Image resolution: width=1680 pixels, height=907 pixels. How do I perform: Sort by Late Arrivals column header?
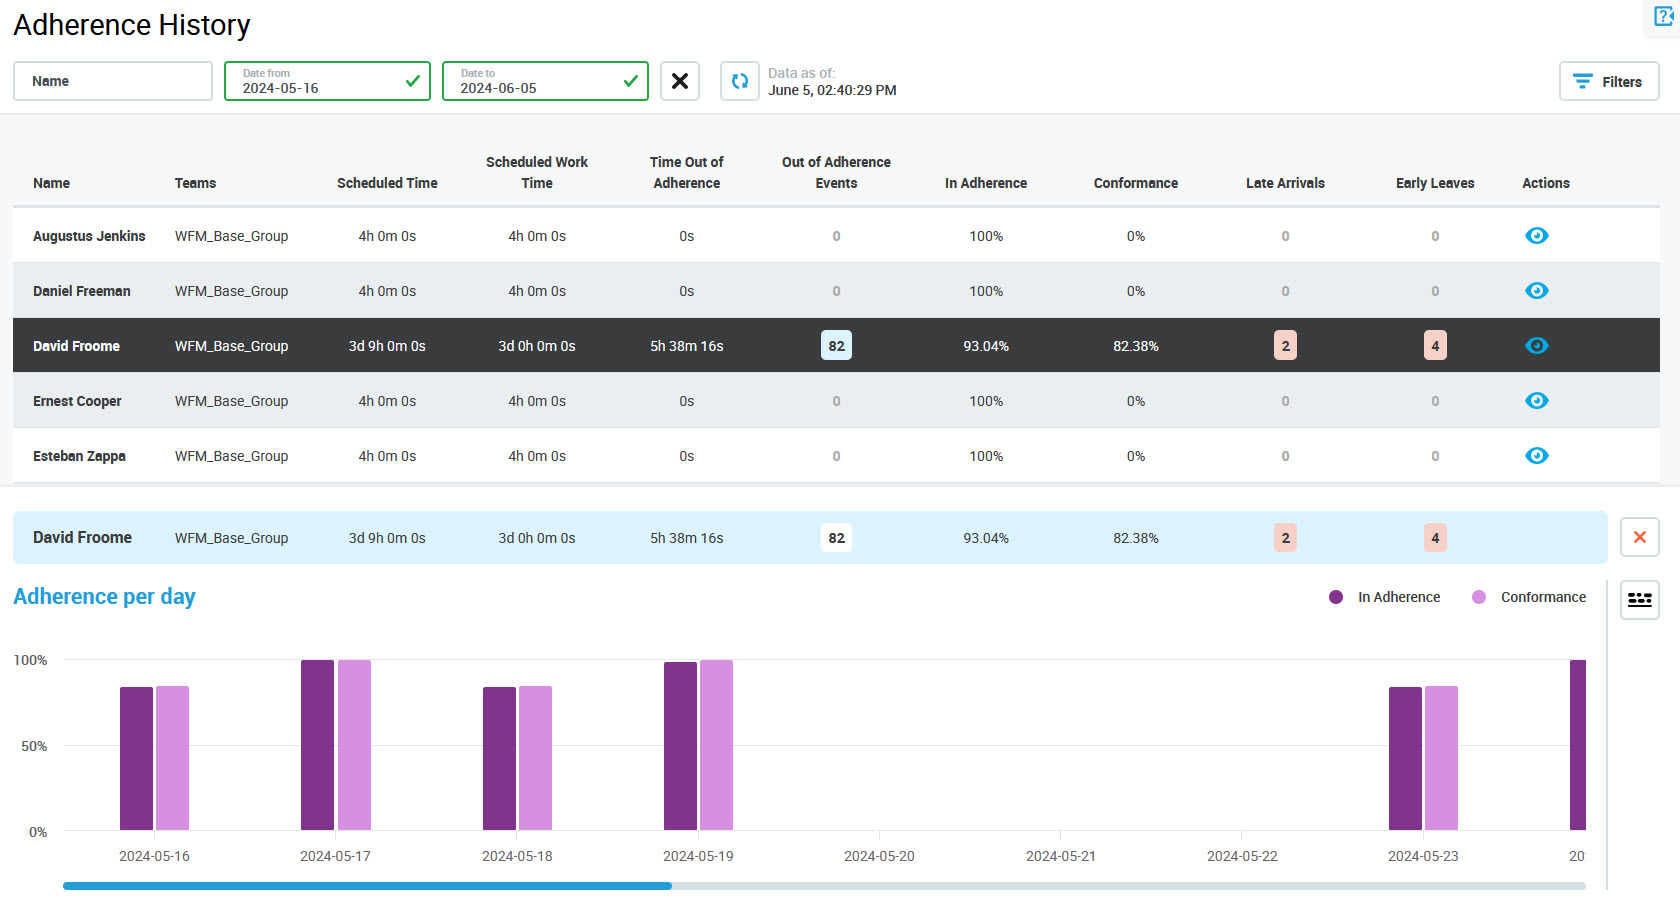click(x=1285, y=183)
